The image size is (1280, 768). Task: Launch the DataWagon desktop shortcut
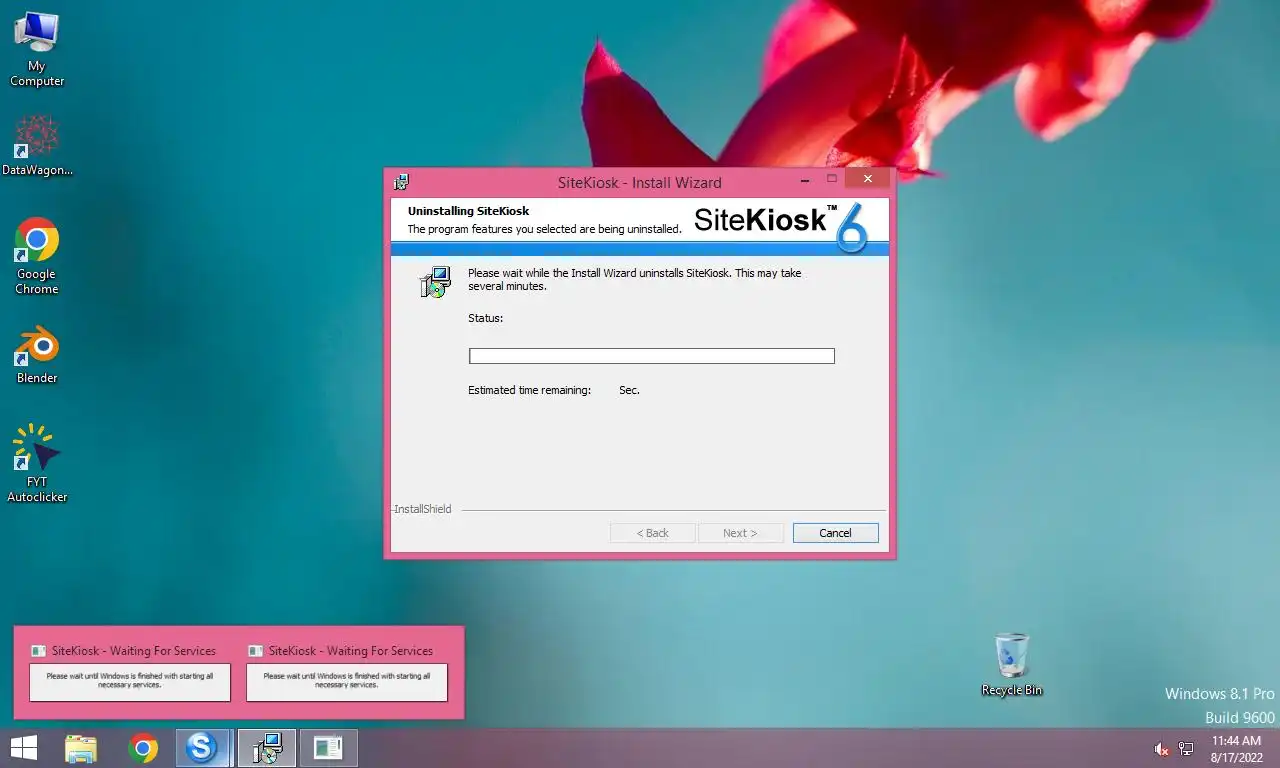[37, 146]
